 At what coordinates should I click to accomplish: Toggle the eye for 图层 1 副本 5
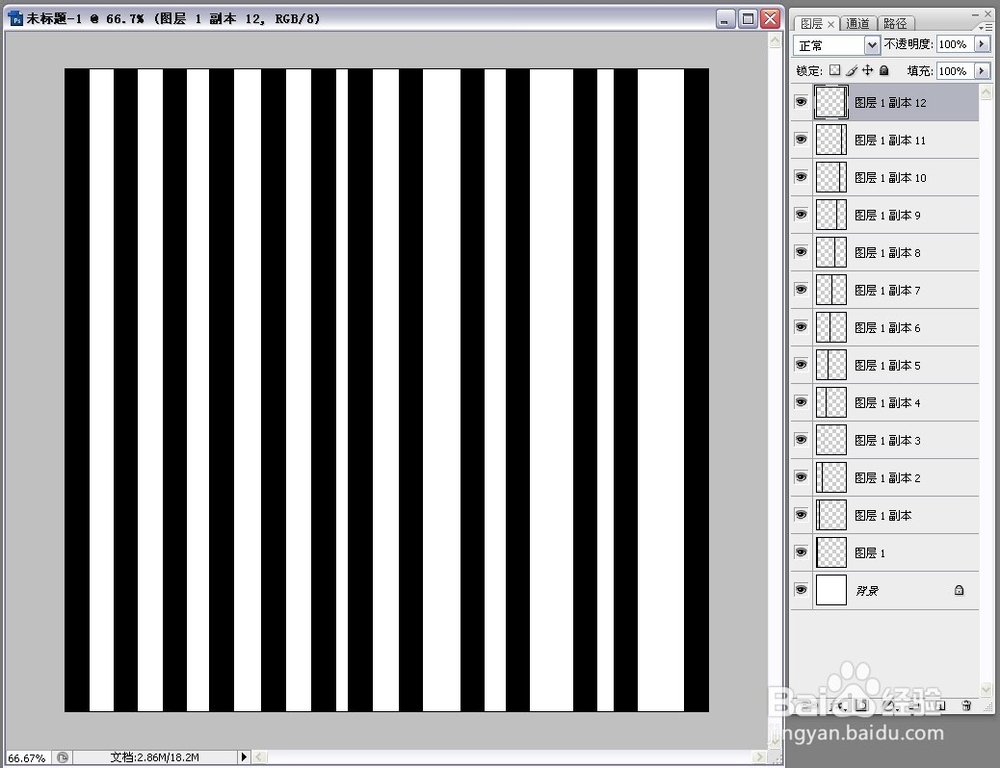tap(801, 365)
